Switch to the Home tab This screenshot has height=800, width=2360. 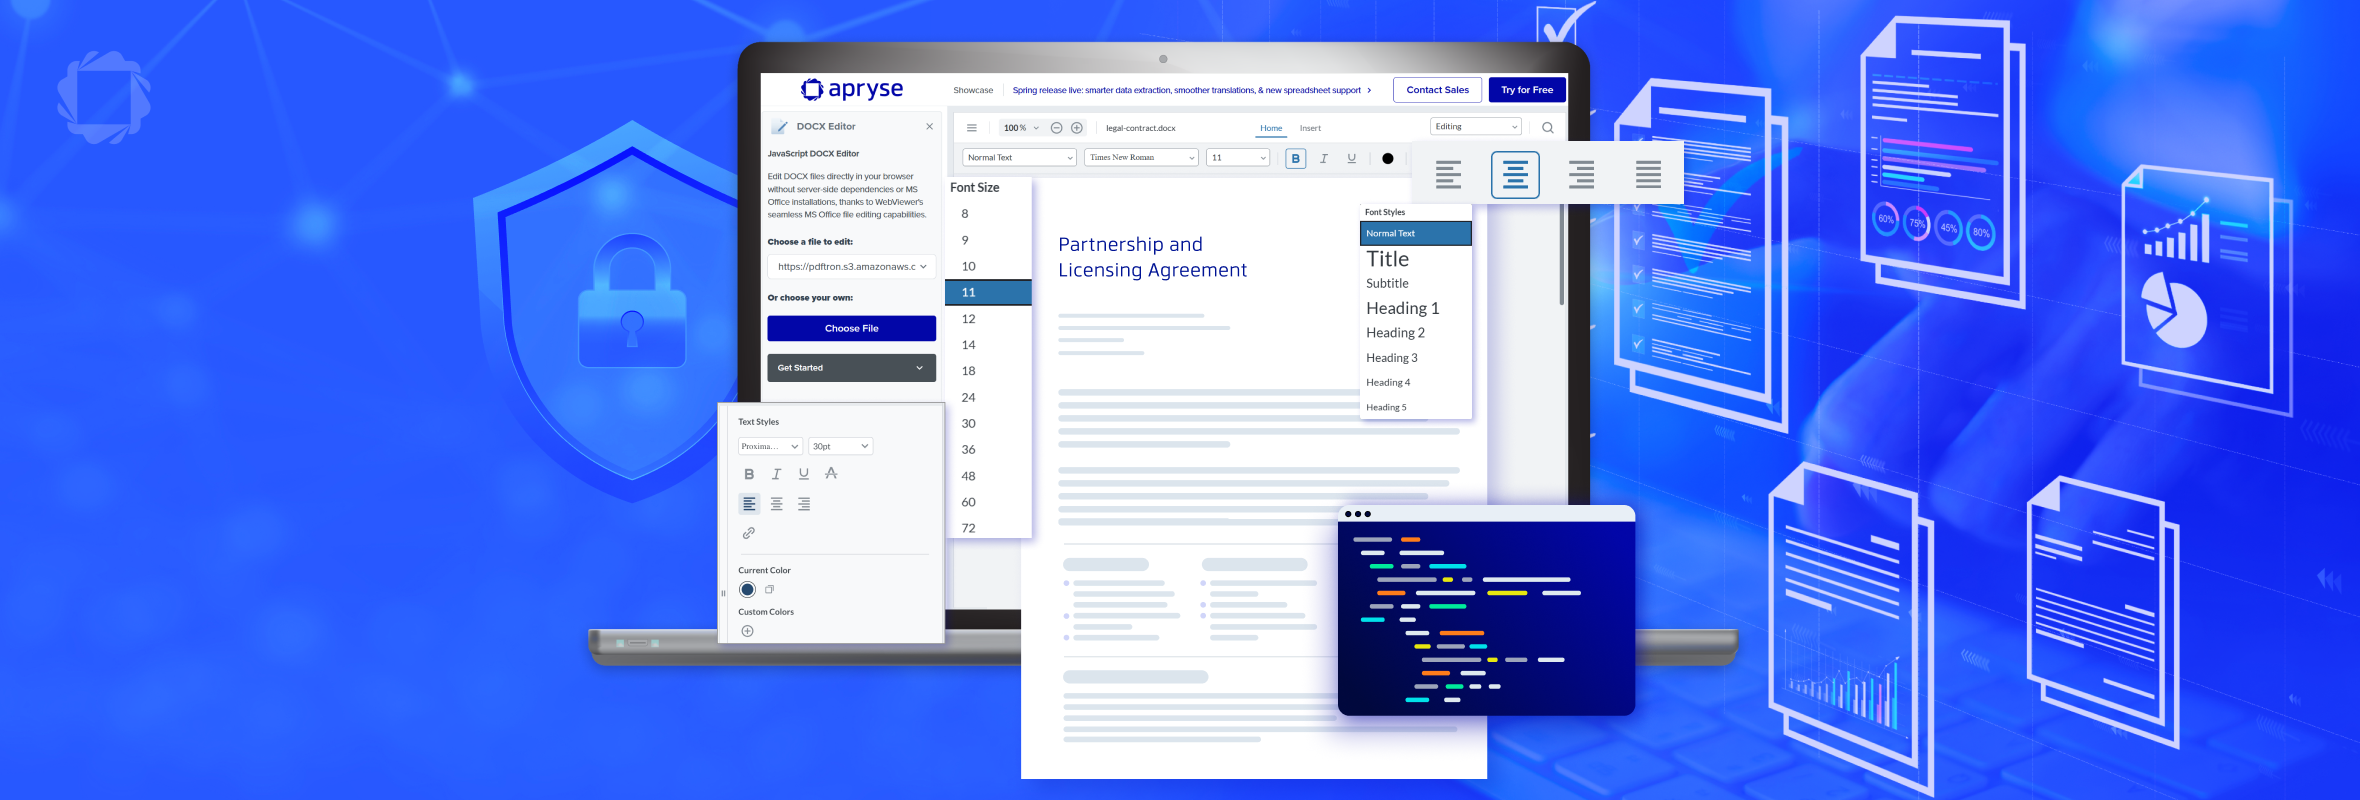[x=1271, y=128]
